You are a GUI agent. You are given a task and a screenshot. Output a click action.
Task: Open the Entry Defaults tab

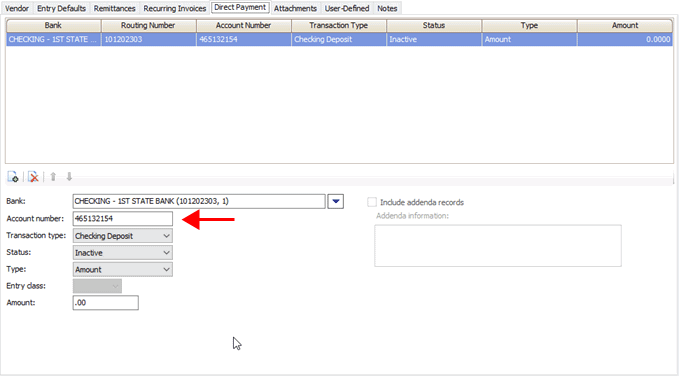[61, 8]
